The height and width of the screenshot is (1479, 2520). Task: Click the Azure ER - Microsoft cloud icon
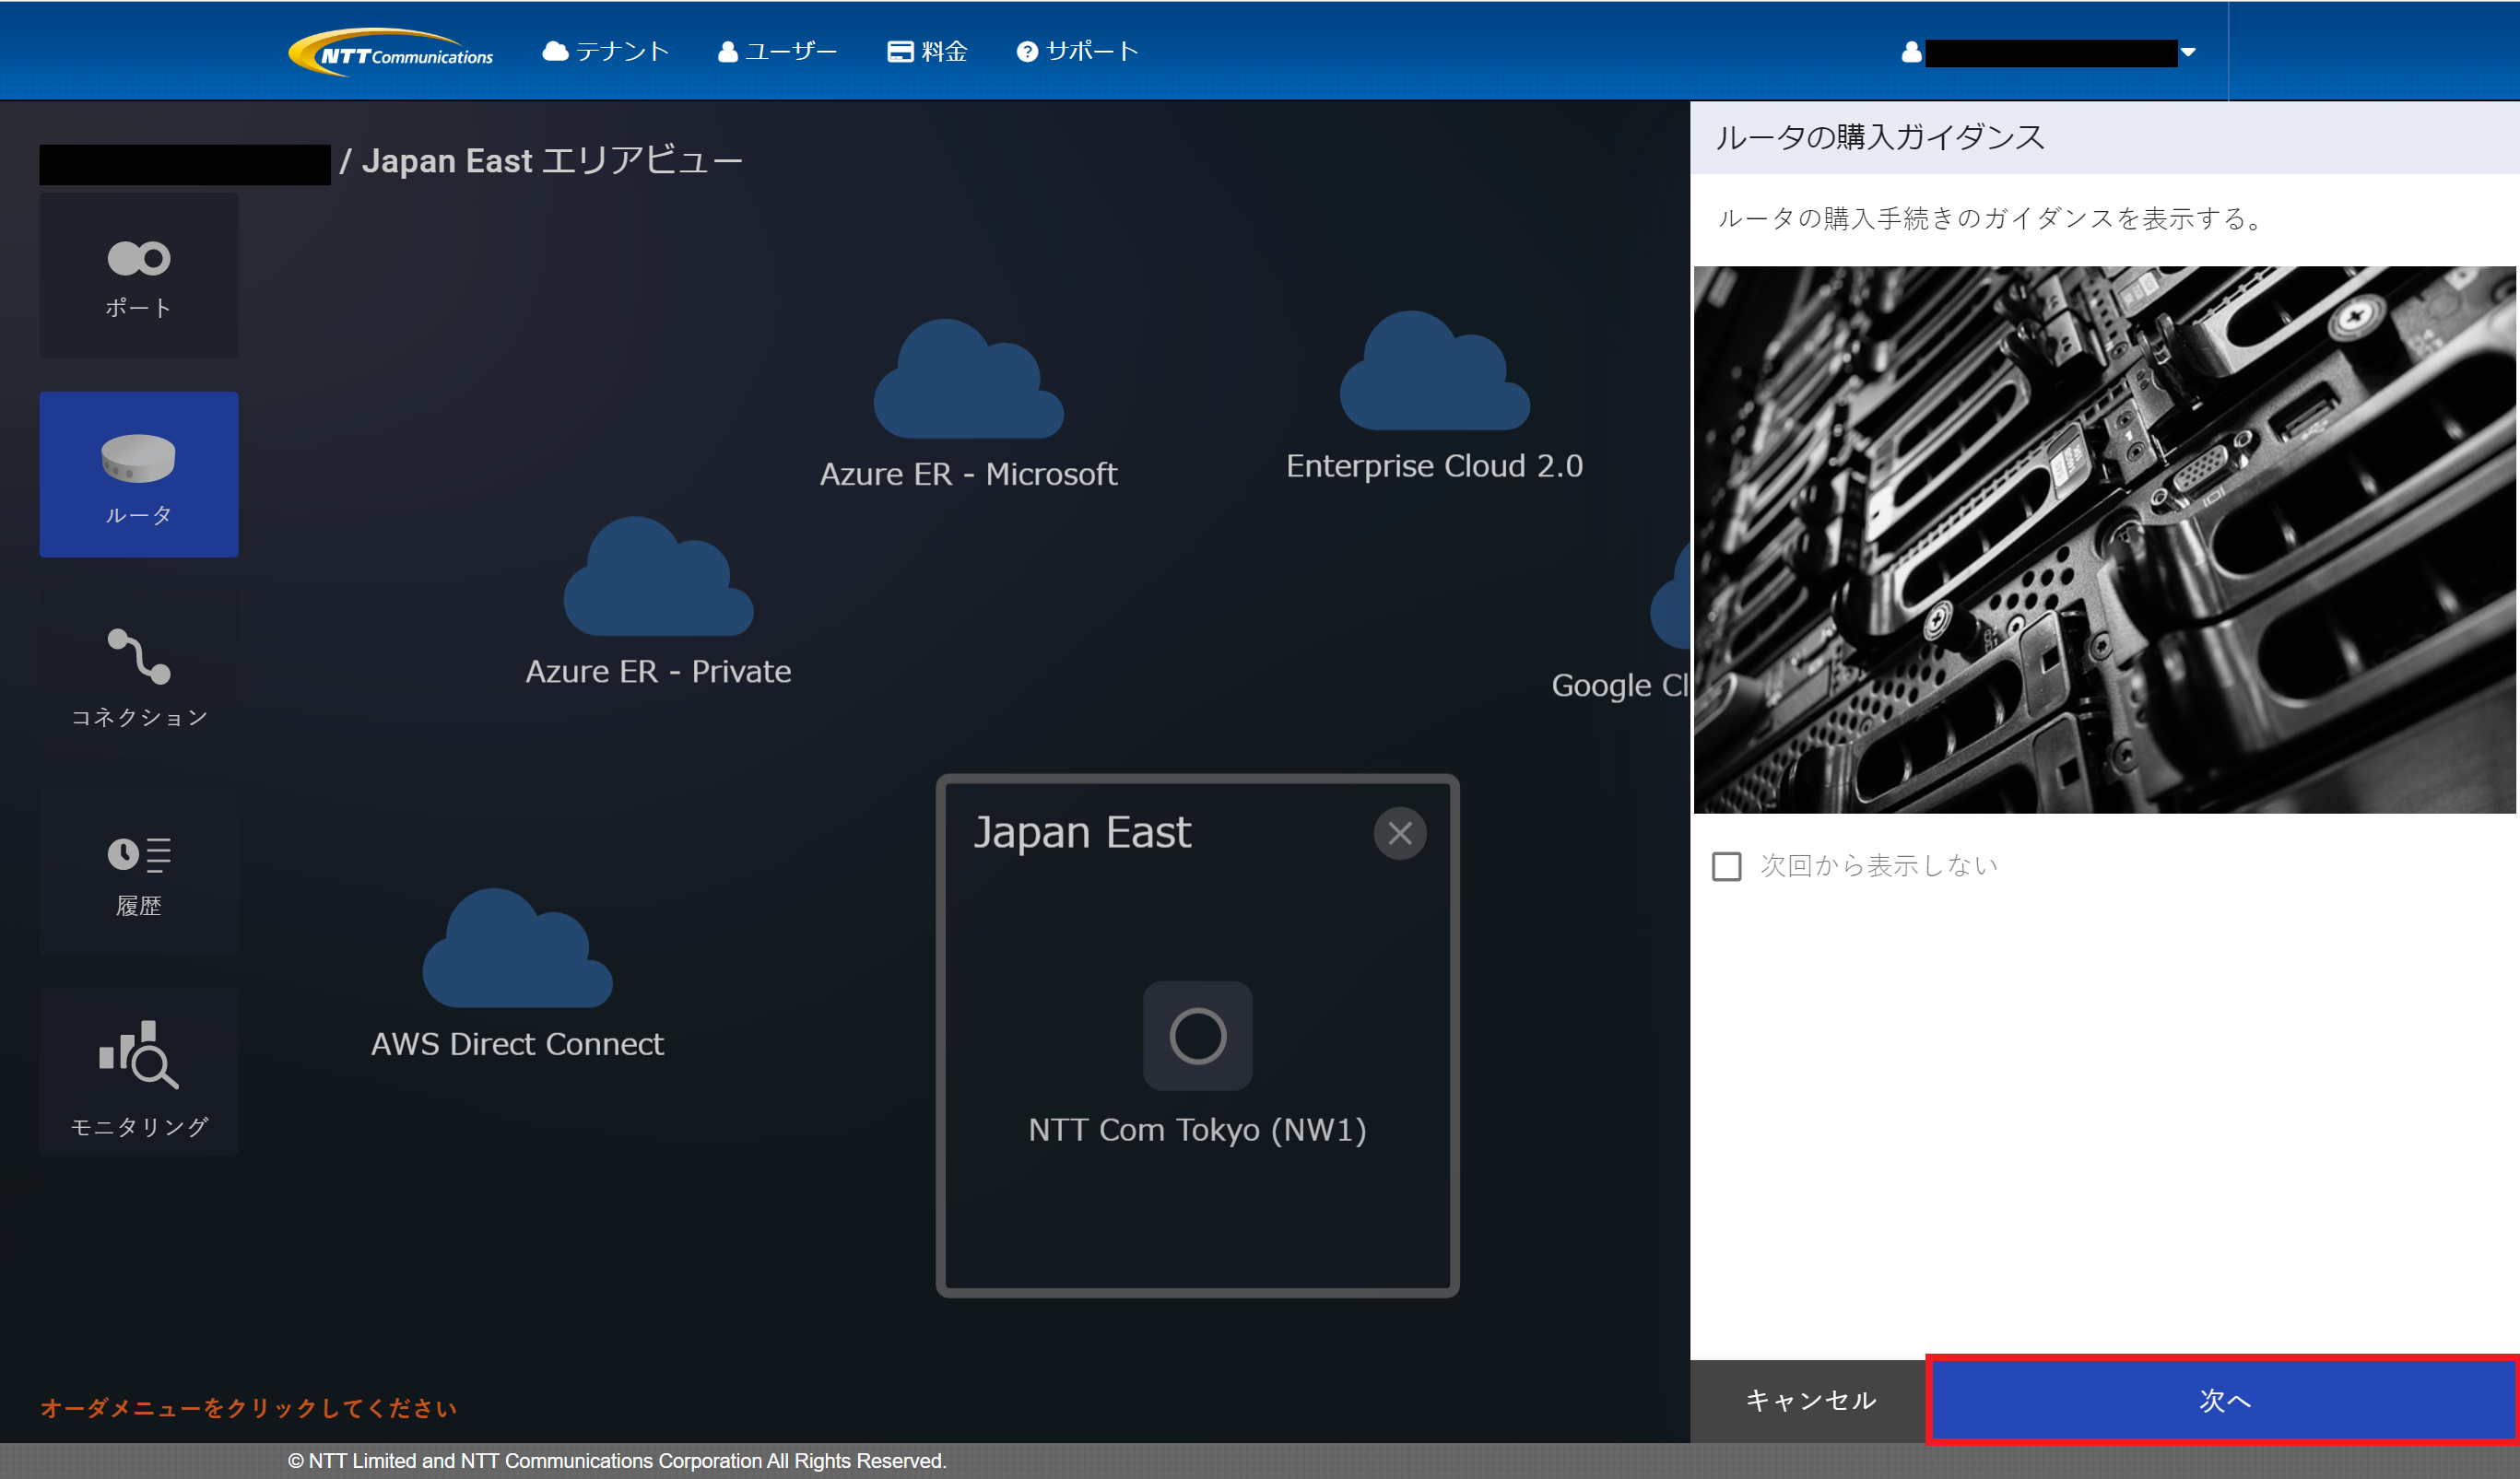pos(967,385)
